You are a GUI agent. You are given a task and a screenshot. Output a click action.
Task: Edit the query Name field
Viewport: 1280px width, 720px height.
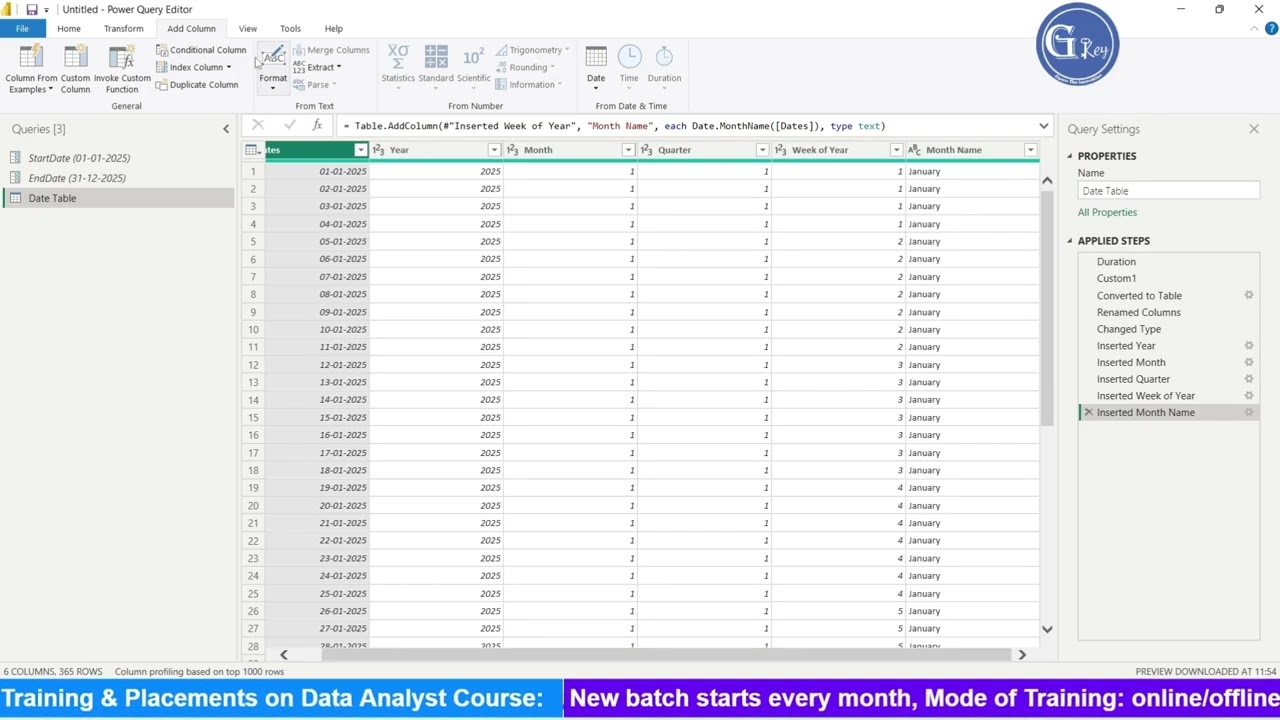click(x=1168, y=191)
